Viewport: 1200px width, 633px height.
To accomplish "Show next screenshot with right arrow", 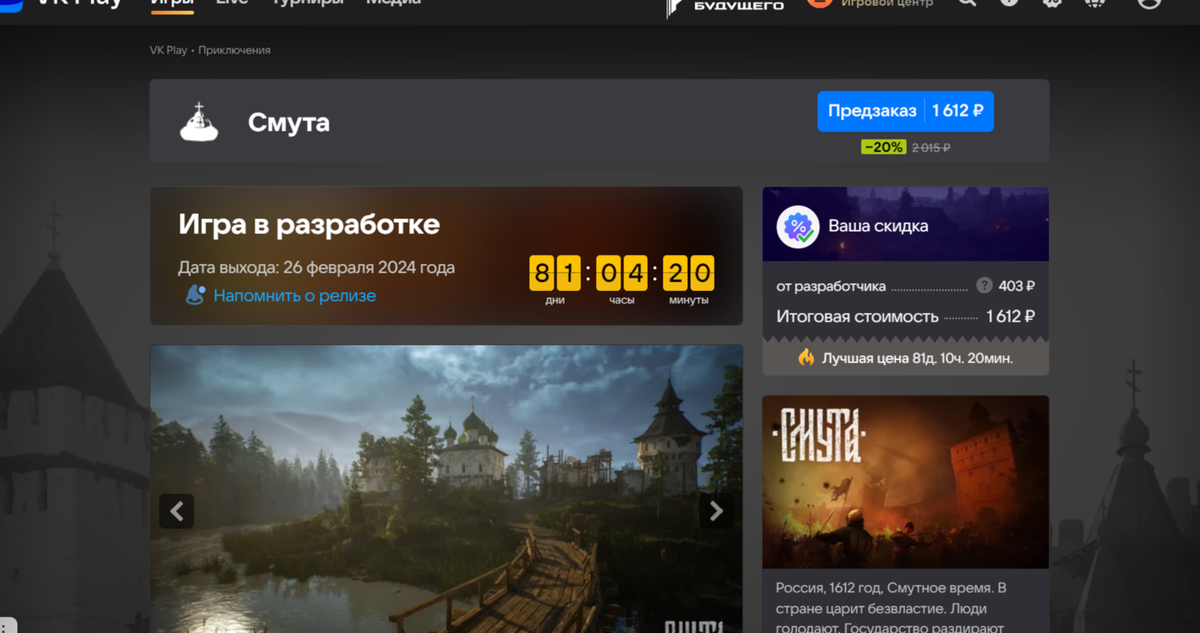I will 716,512.
